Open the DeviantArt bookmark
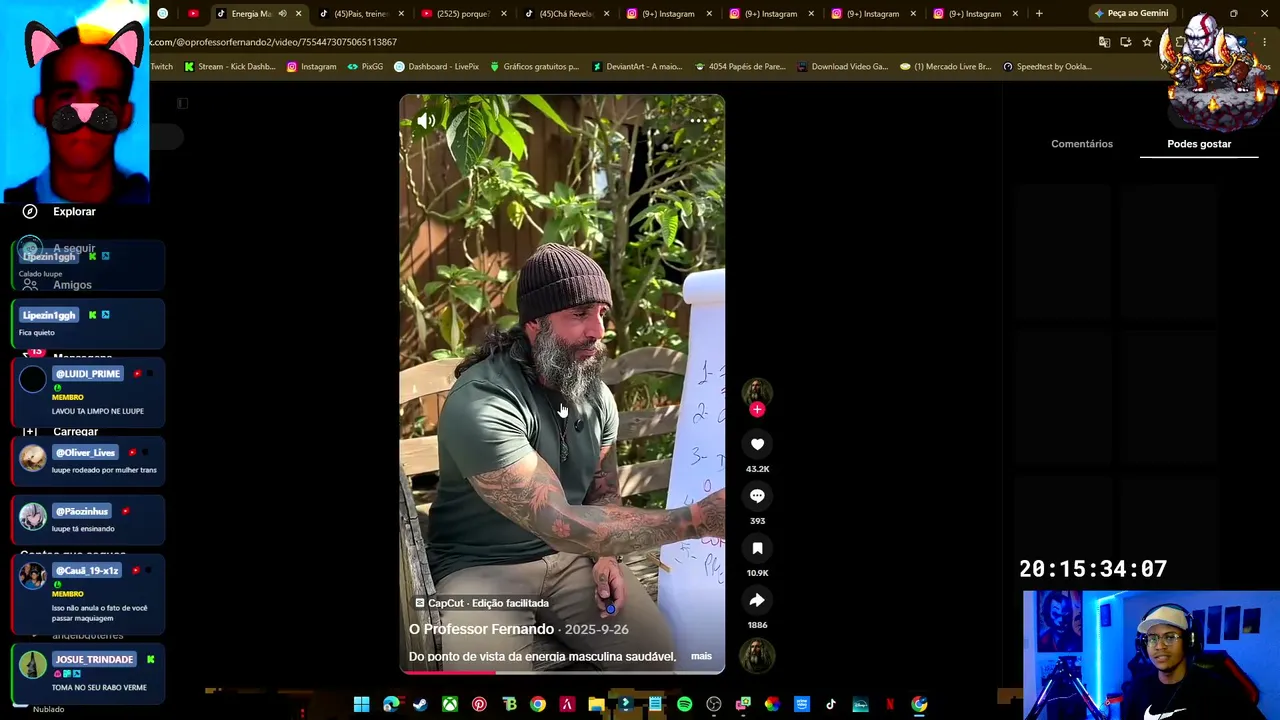The image size is (1280, 720). (x=637, y=67)
